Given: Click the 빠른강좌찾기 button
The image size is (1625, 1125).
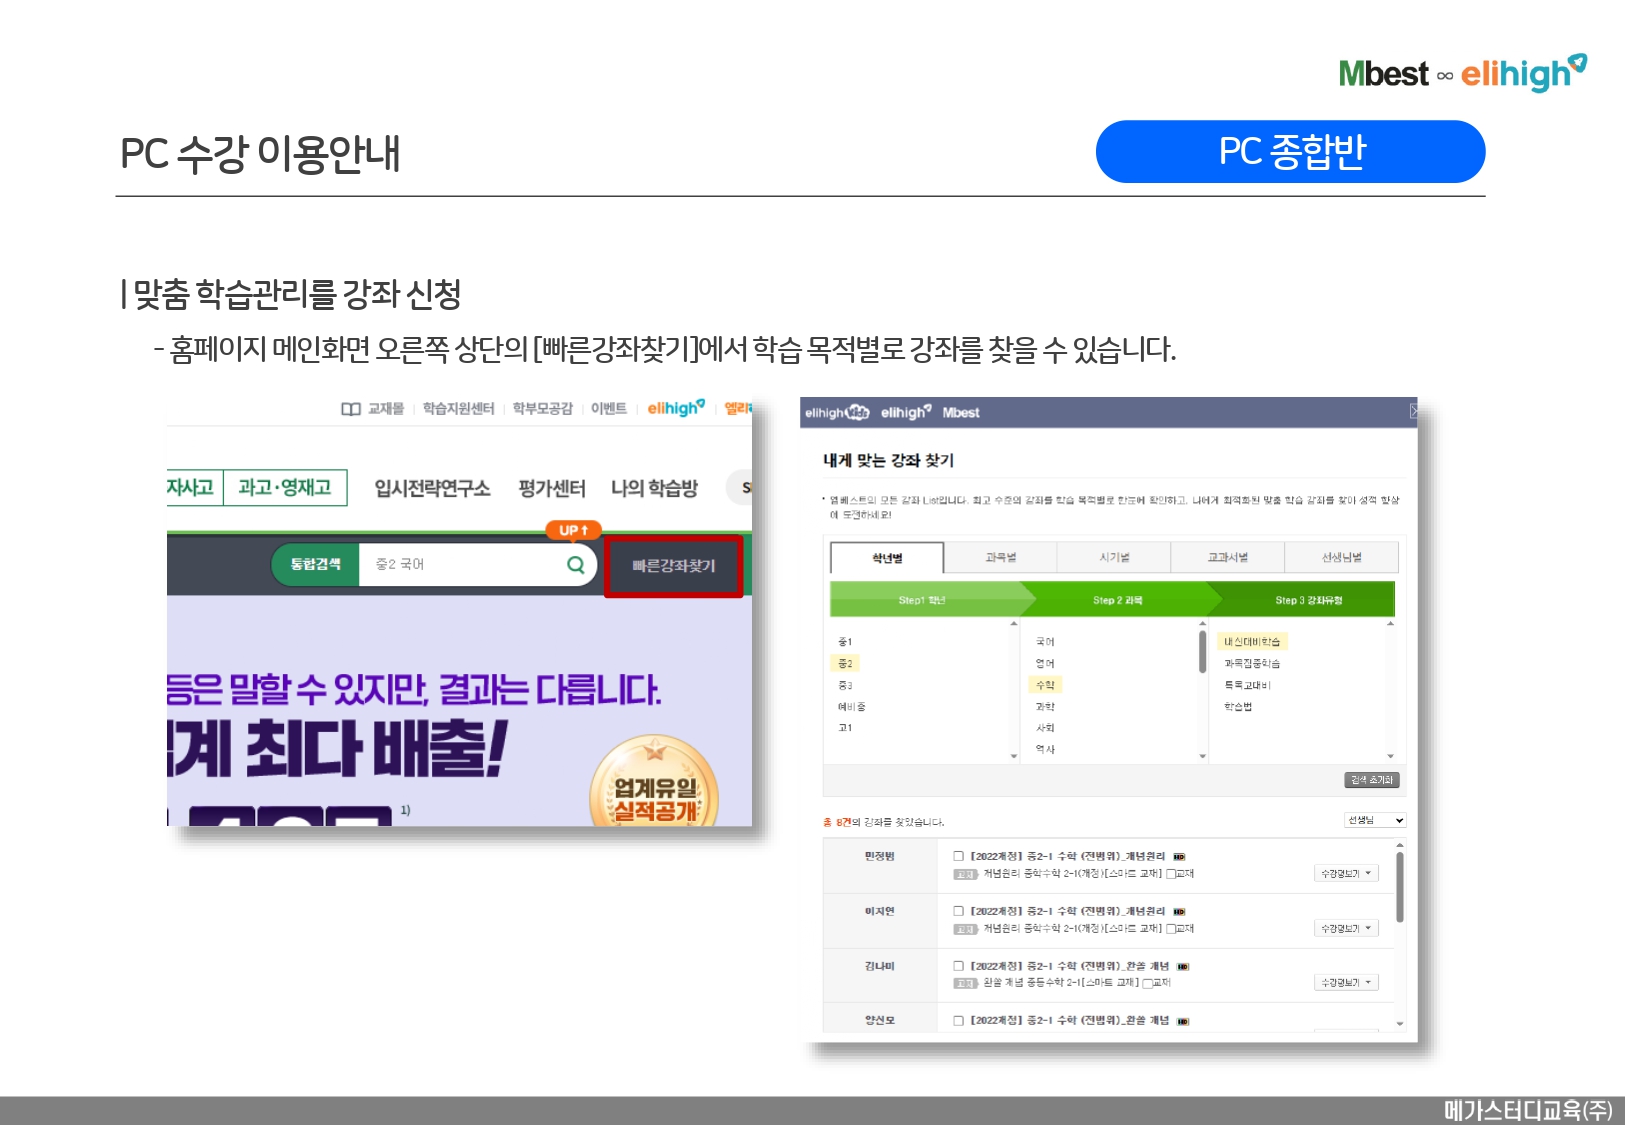Looking at the screenshot, I should point(673,566).
